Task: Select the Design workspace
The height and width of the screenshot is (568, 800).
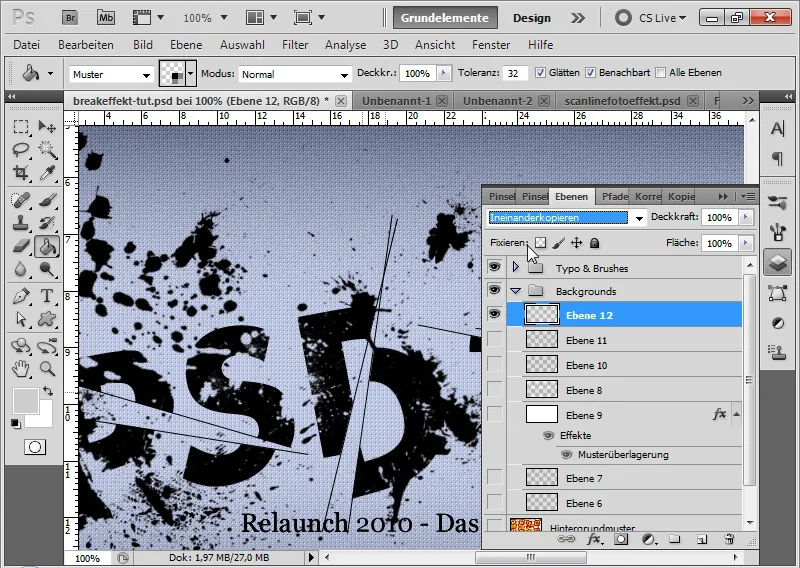Action: pos(532,18)
